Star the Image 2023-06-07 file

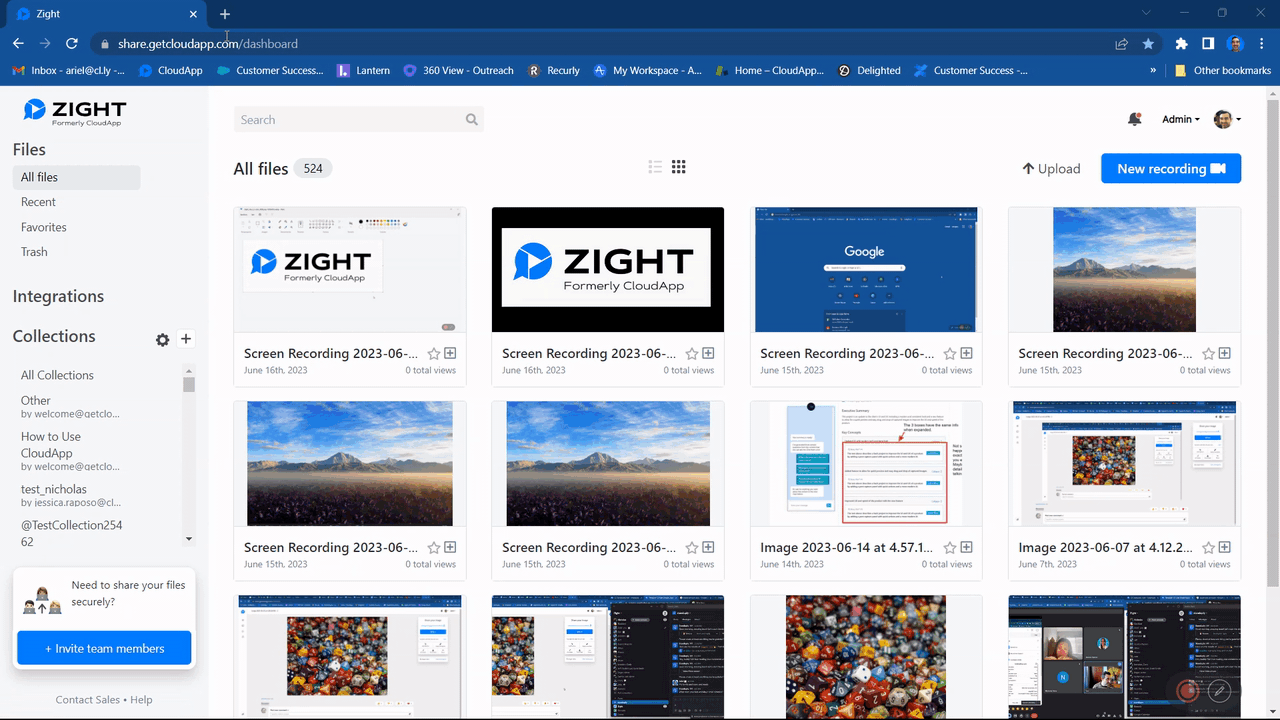tap(1208, 547)
